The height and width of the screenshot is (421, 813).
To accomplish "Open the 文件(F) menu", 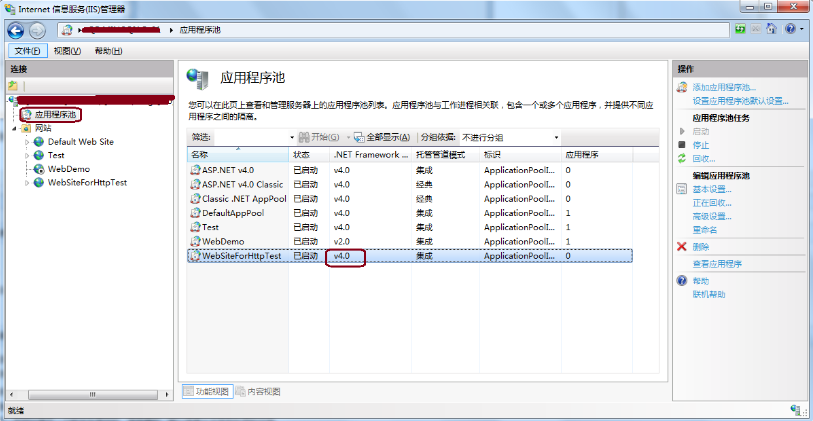I will tap(28, 51).
